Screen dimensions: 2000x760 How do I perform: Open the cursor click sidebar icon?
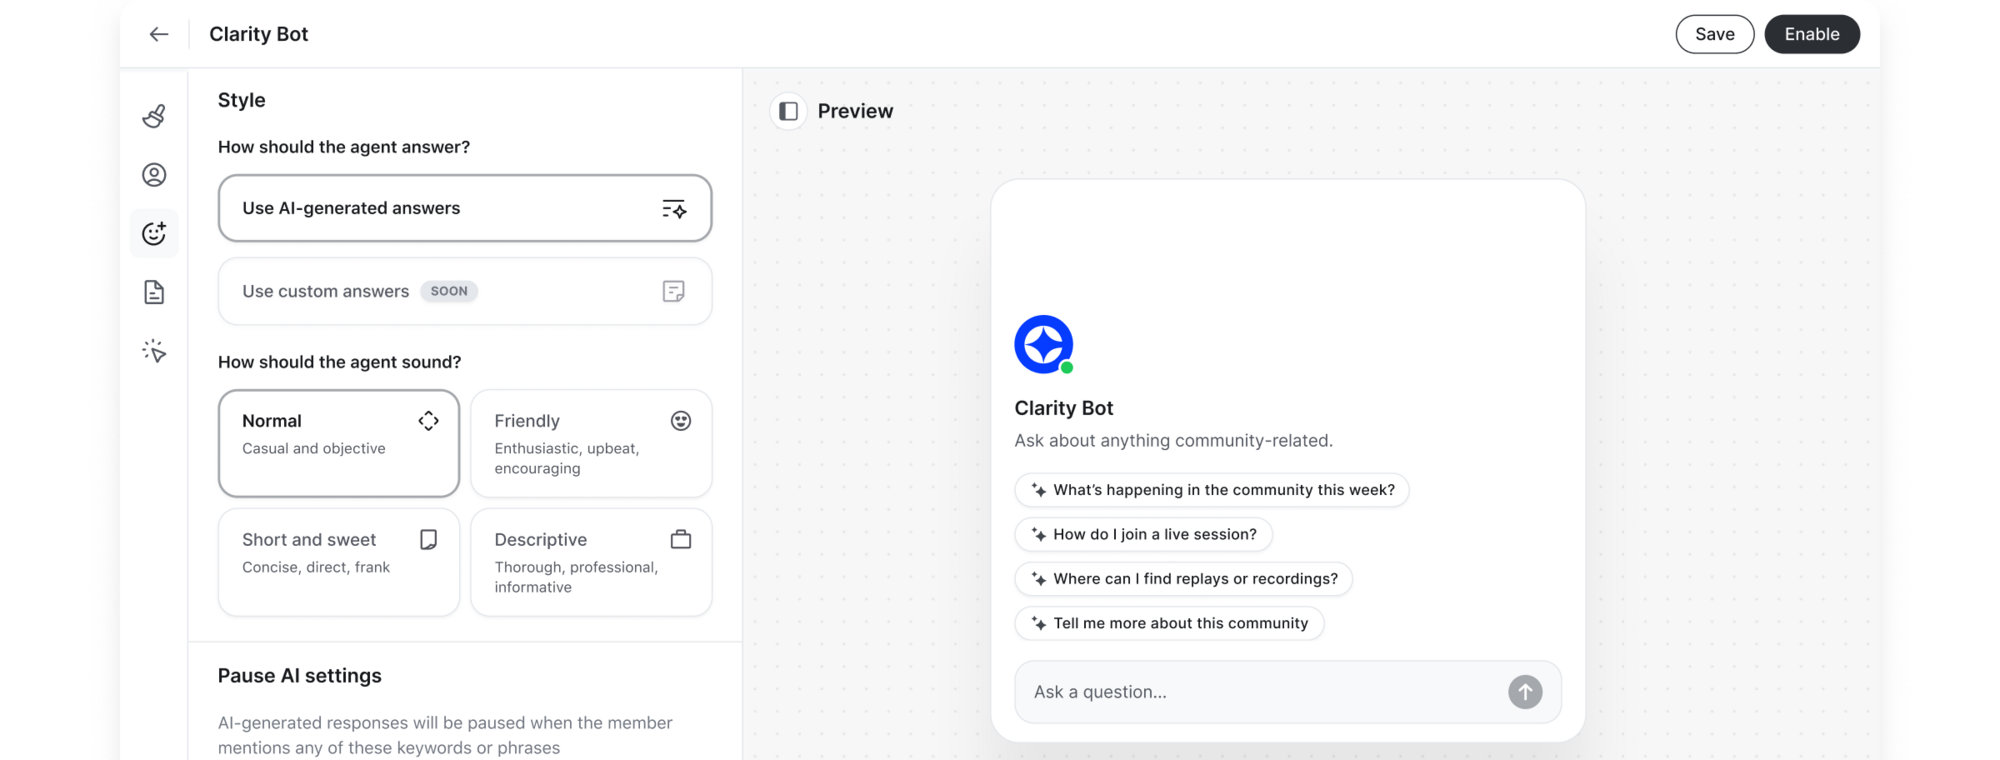(x=154, y=351)
